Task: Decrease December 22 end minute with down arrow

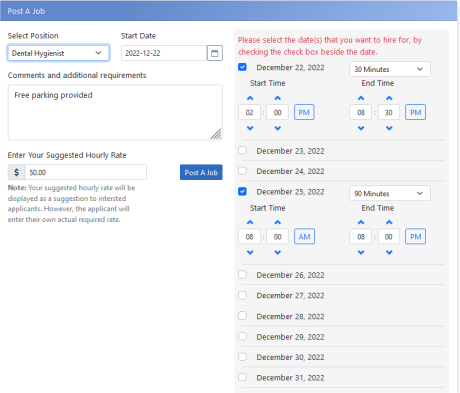Action: [x=389, y=128]
